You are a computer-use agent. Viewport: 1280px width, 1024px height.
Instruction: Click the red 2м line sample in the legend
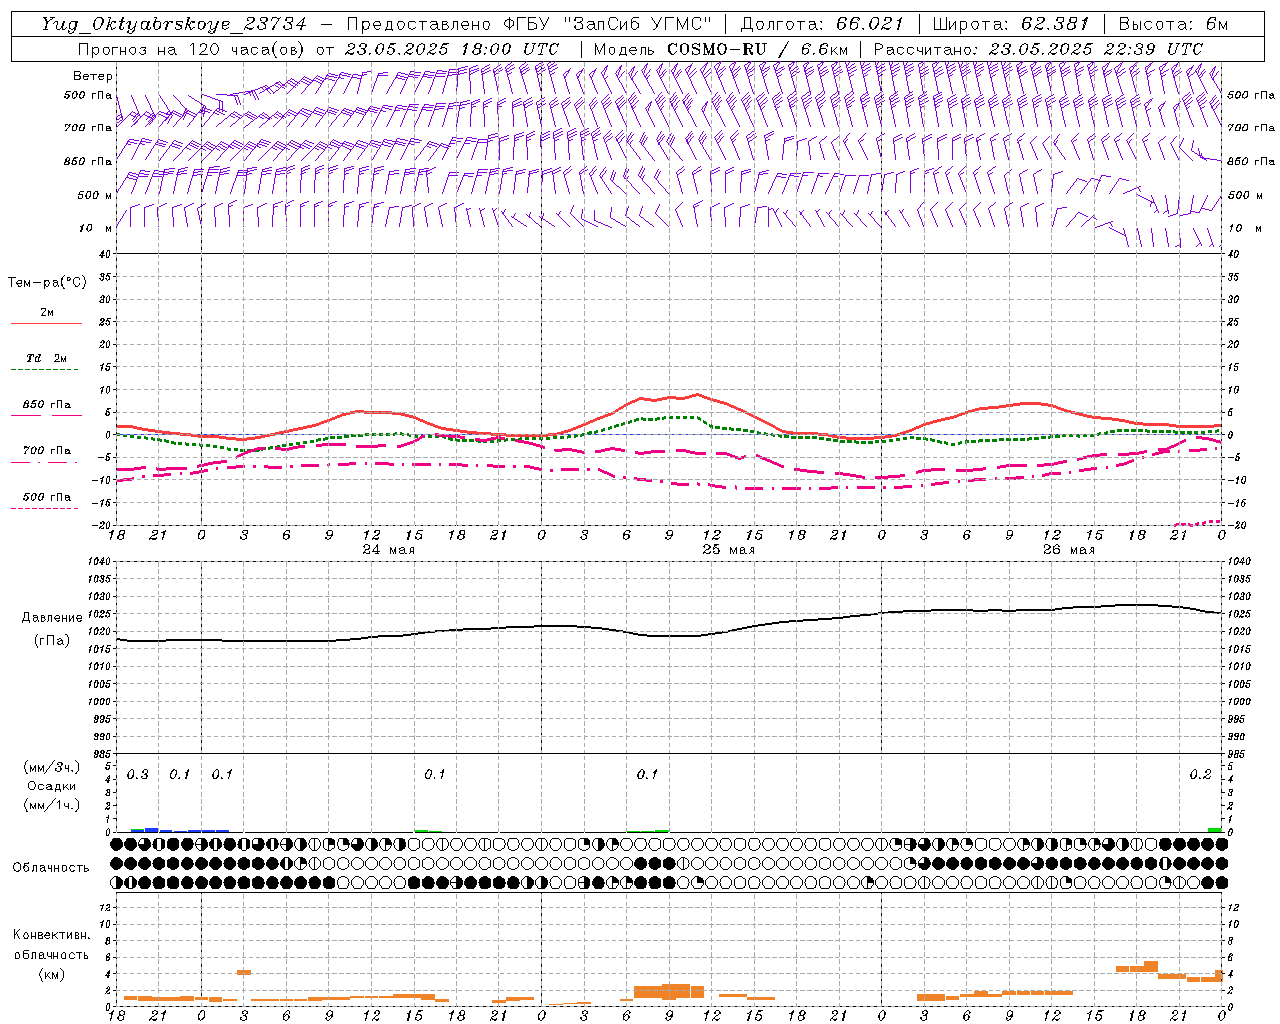46,324
